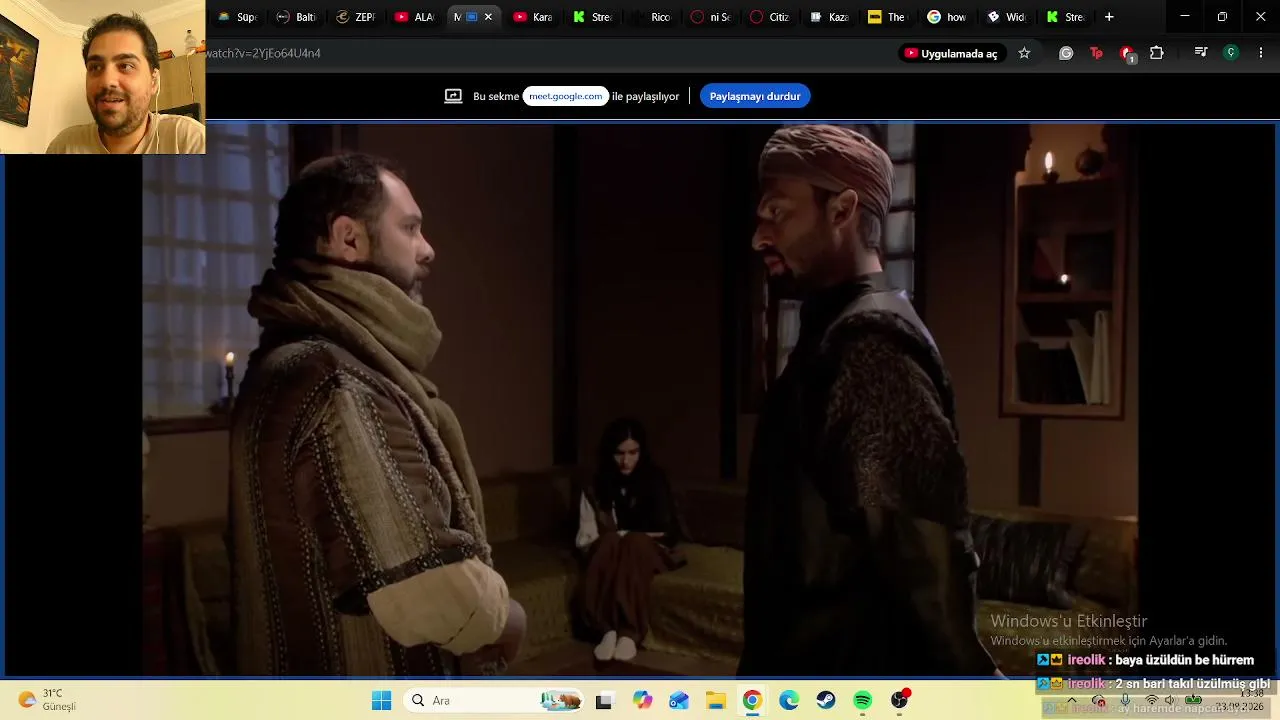Launch Copilot from the taskbar
This screenshot has height=720, width=1280.
point(642,701)
